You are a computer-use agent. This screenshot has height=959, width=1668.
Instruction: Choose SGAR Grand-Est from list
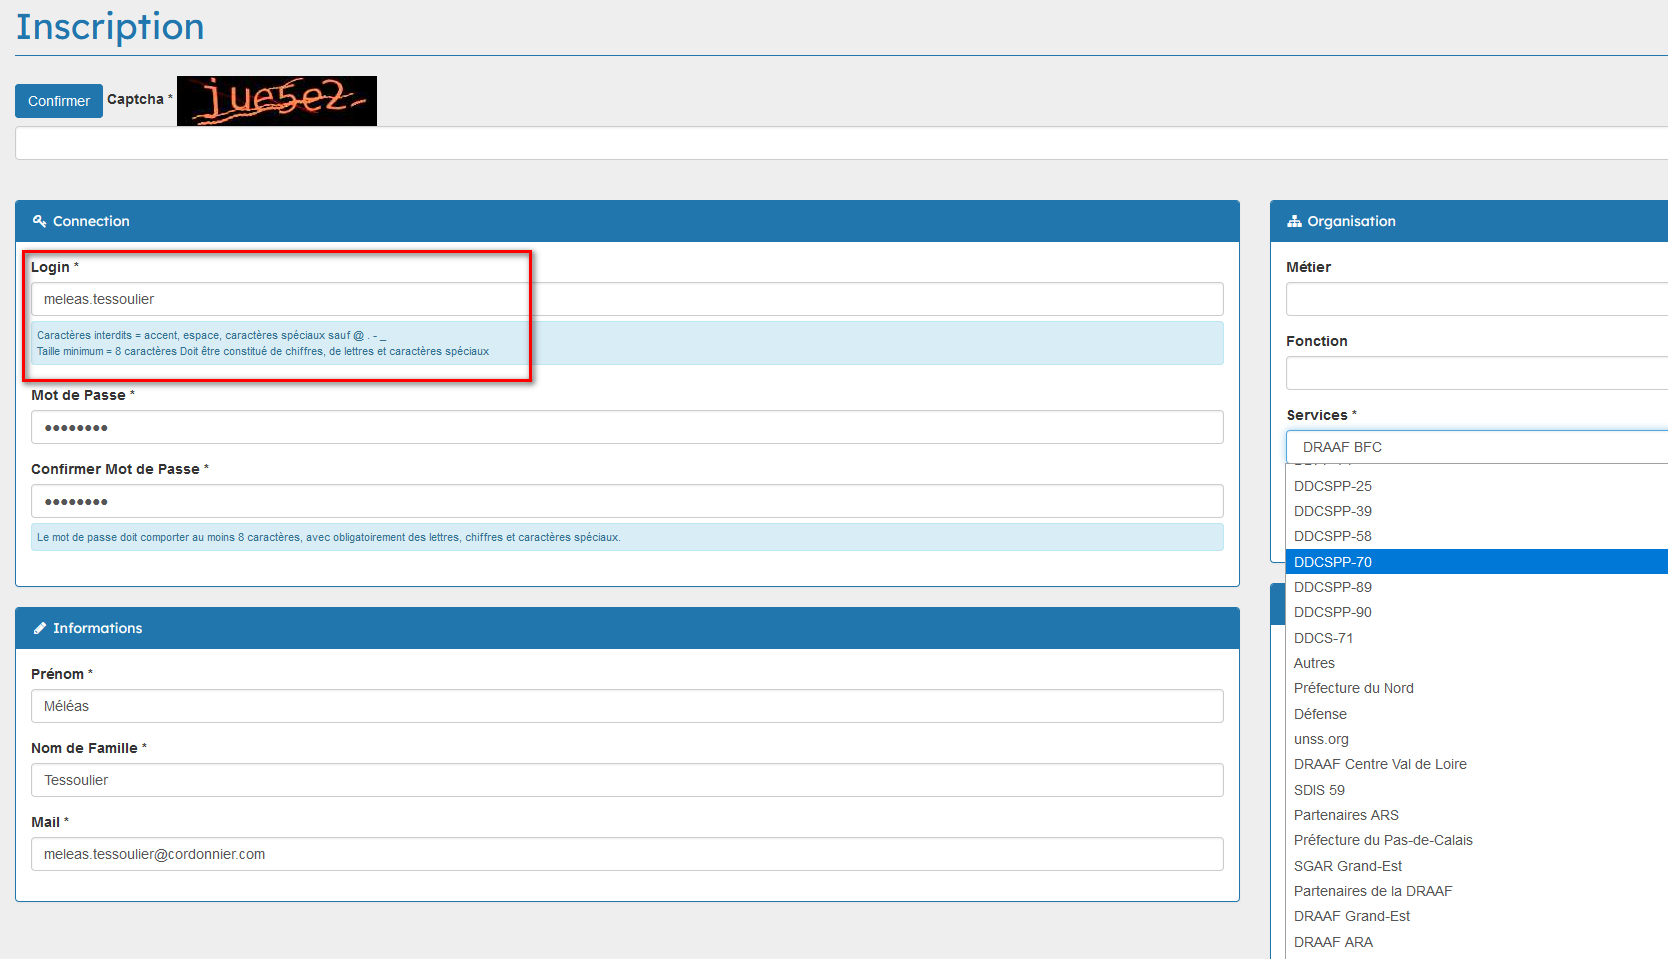(x=1347, y=866)
